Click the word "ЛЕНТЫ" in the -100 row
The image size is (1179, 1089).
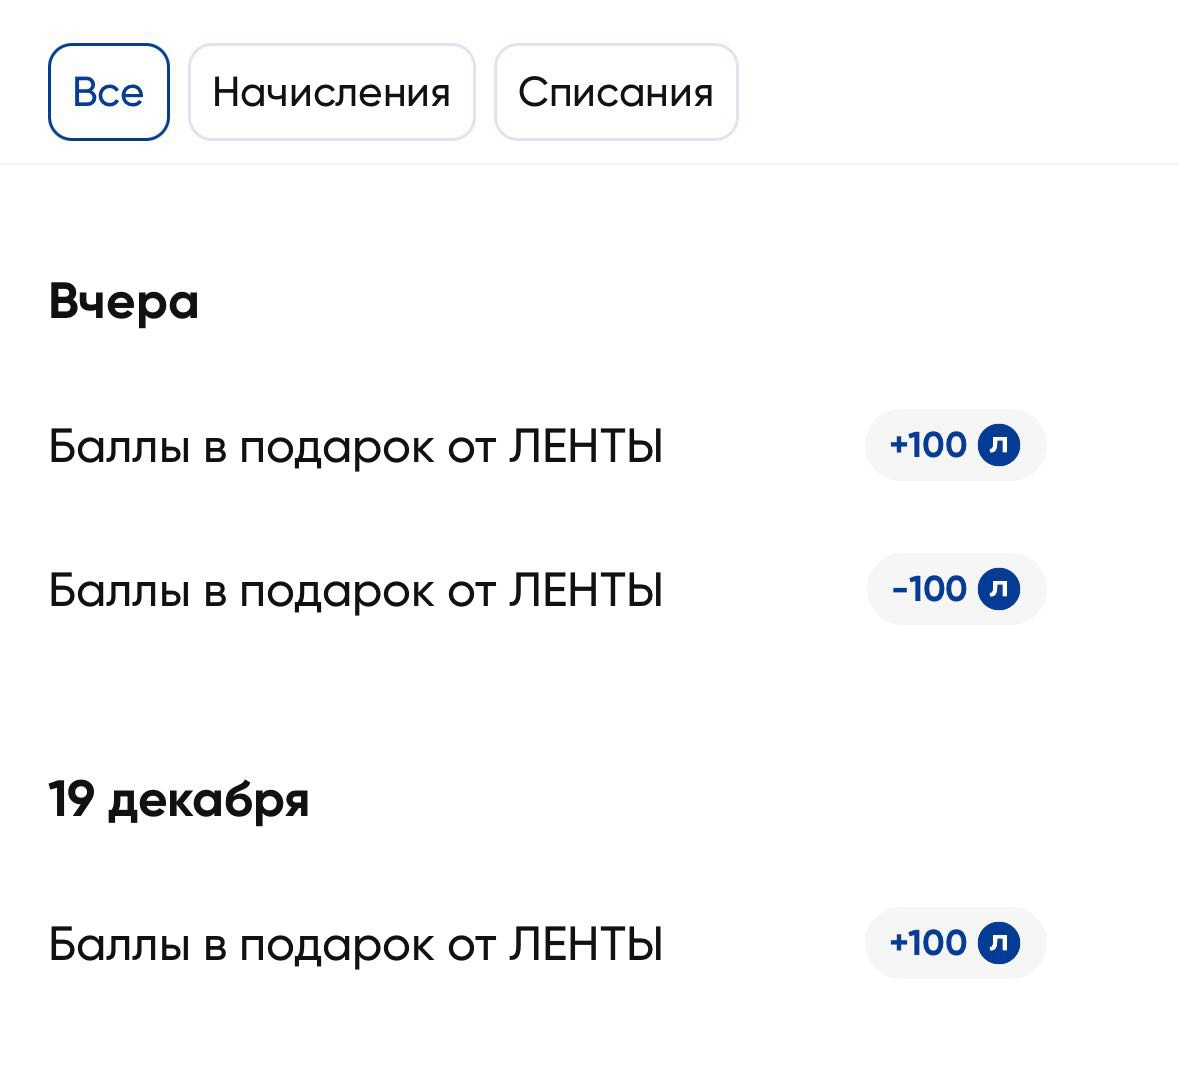tap(586, 591)
